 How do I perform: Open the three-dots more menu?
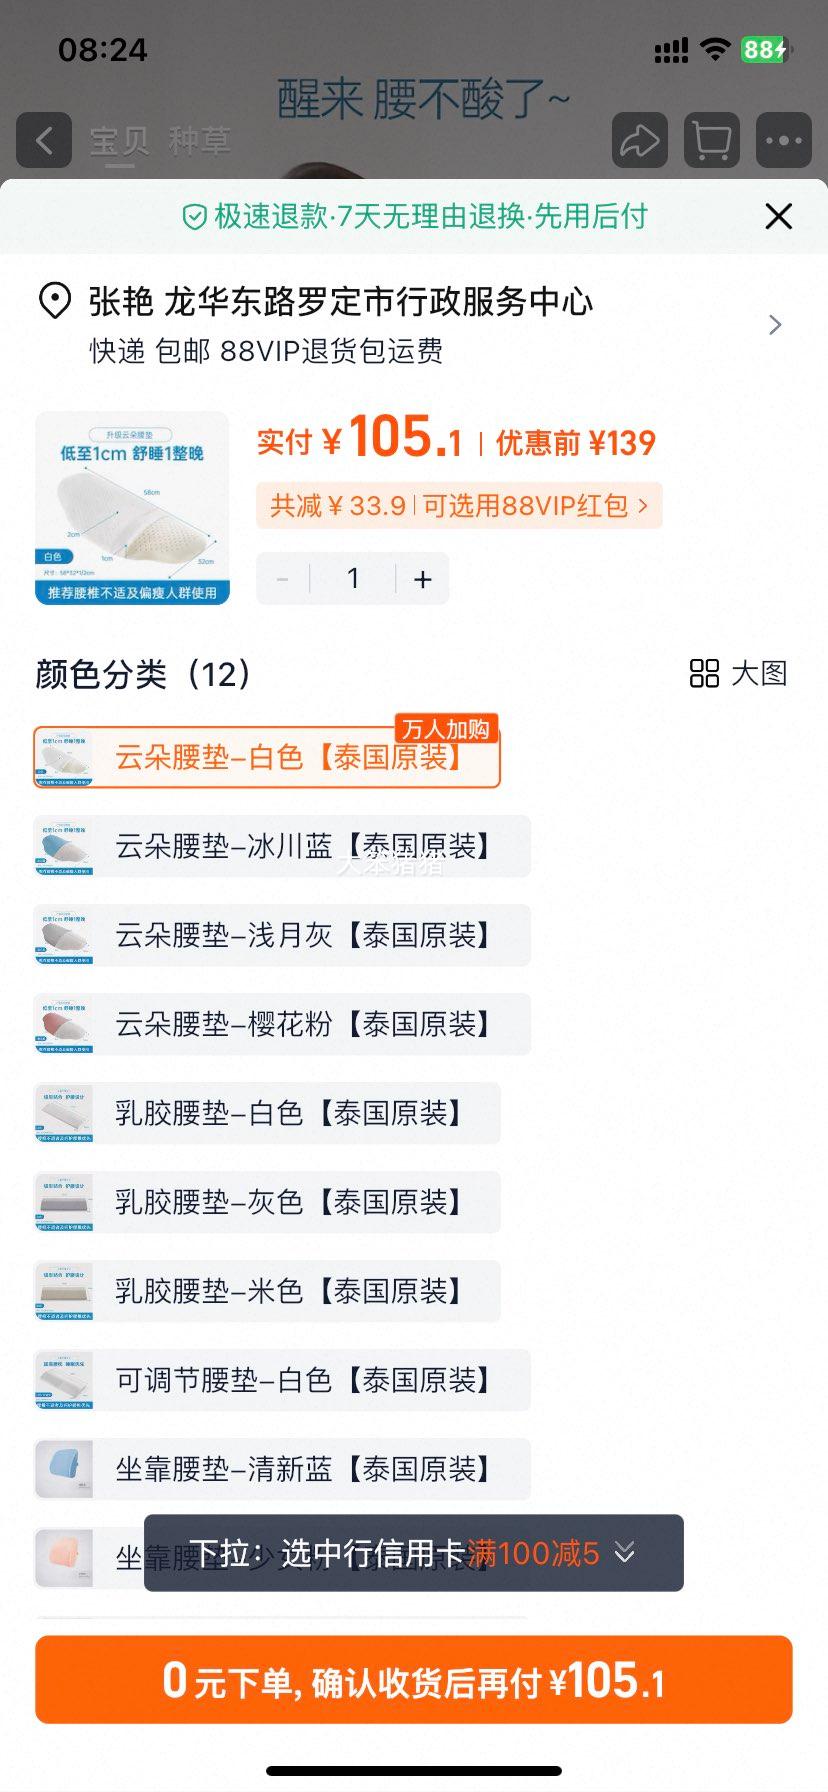783,140
